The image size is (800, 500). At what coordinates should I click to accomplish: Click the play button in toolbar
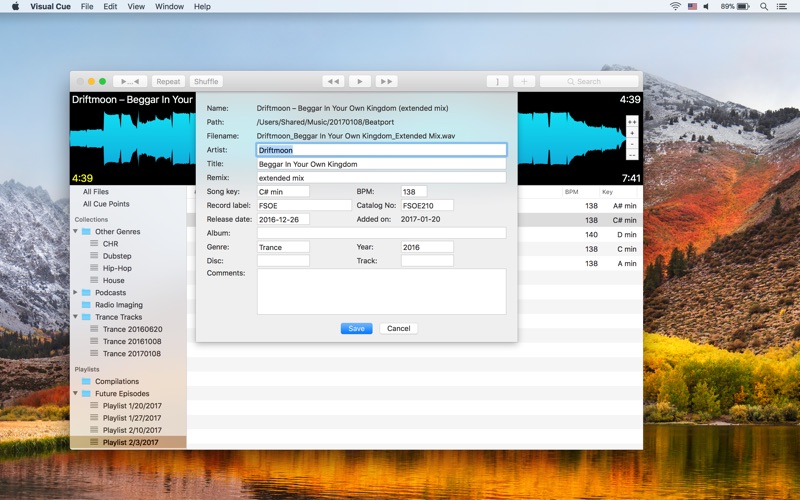(x=360, y=81)
